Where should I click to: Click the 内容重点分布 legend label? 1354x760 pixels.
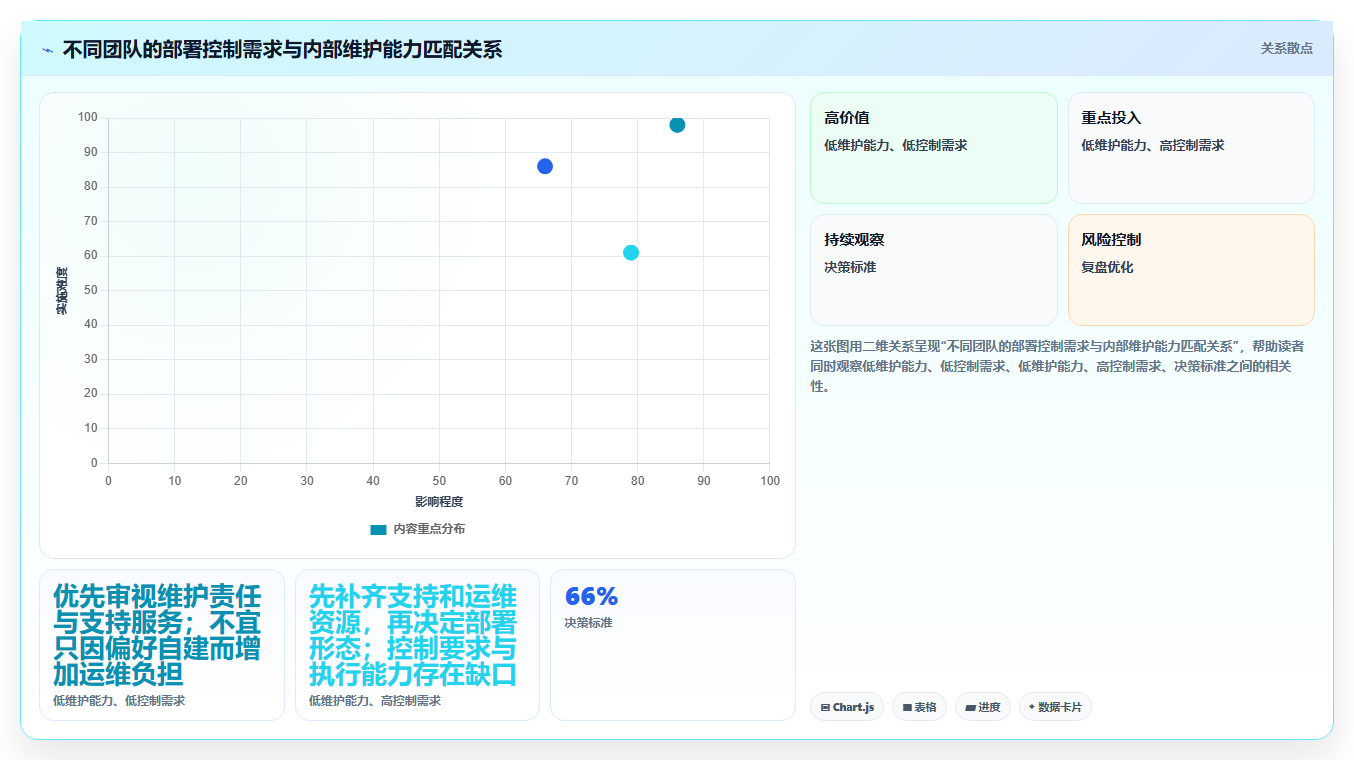(x=429, y=529)
